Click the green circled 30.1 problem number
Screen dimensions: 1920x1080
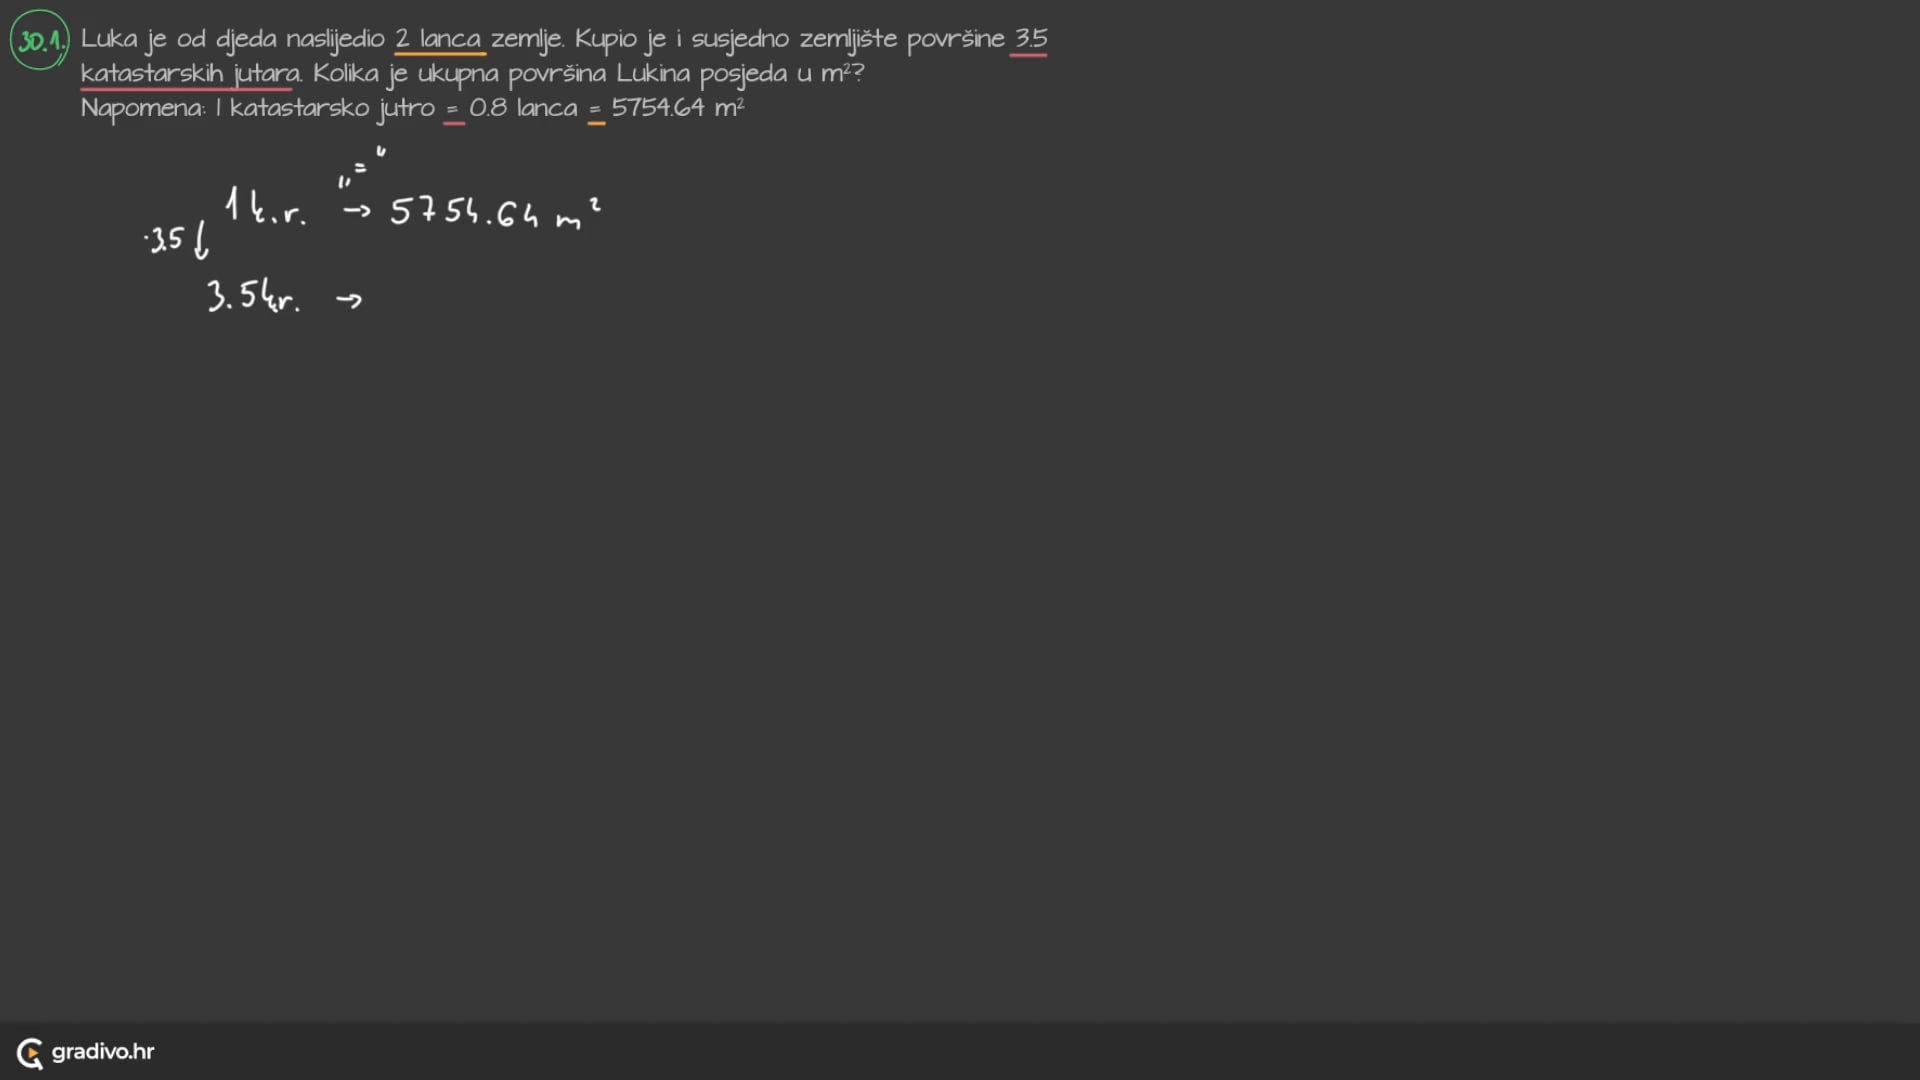click(x=40, y=40)
